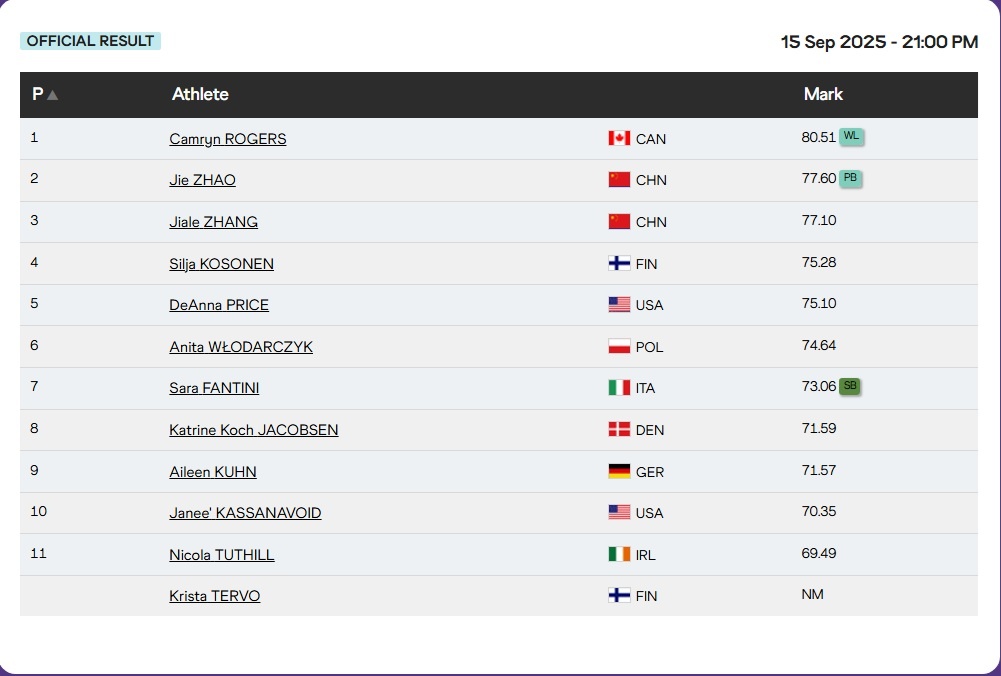Open Jie ZHAO athlete profile link
Image resolution: width=1001 pixels, height=676 pixels.
click(202, 181)
